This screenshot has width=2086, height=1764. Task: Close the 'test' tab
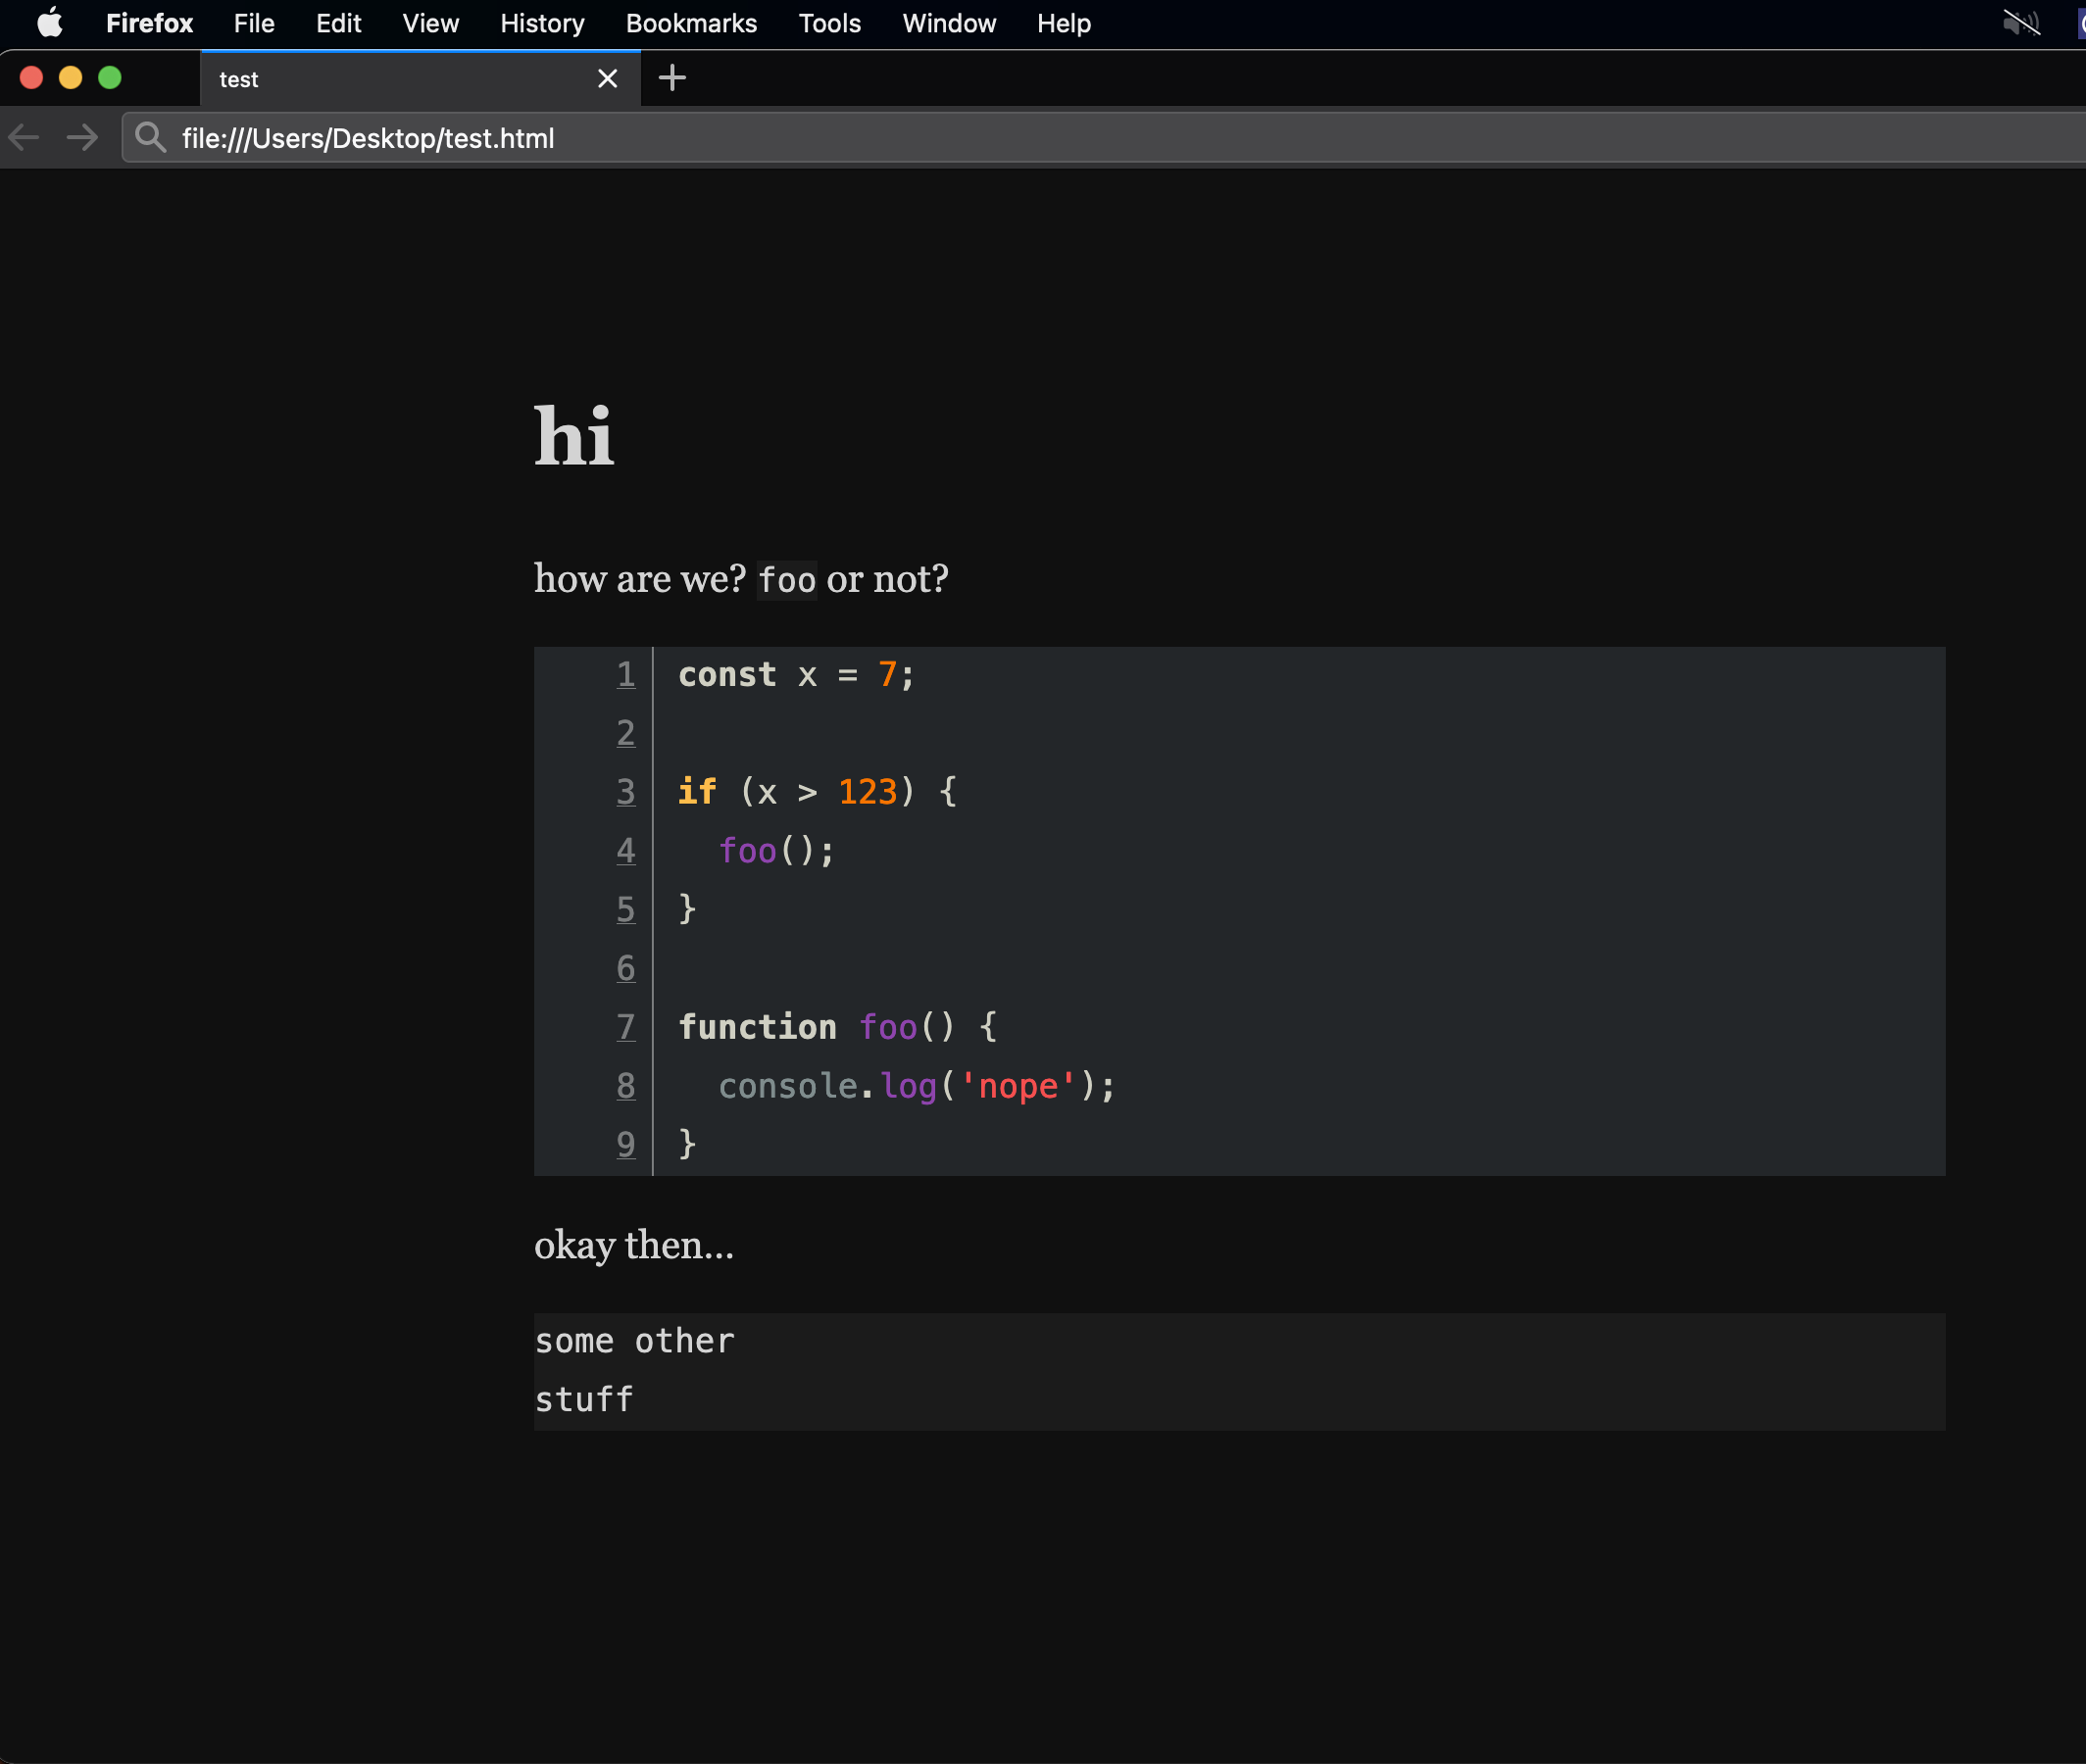pos(607,79)
